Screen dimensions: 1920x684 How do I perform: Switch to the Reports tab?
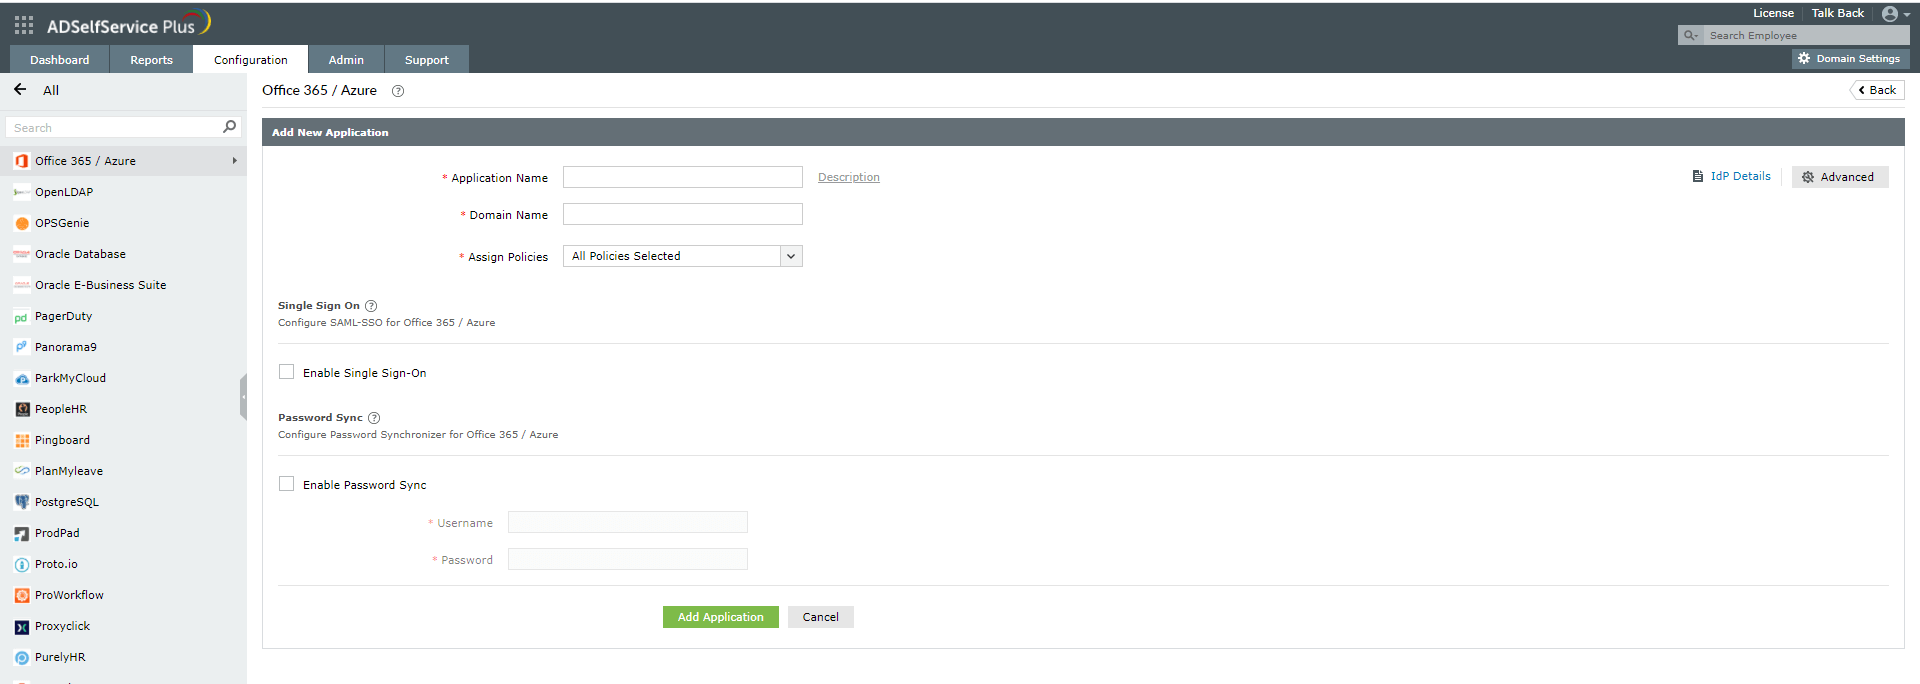point(151,60)
